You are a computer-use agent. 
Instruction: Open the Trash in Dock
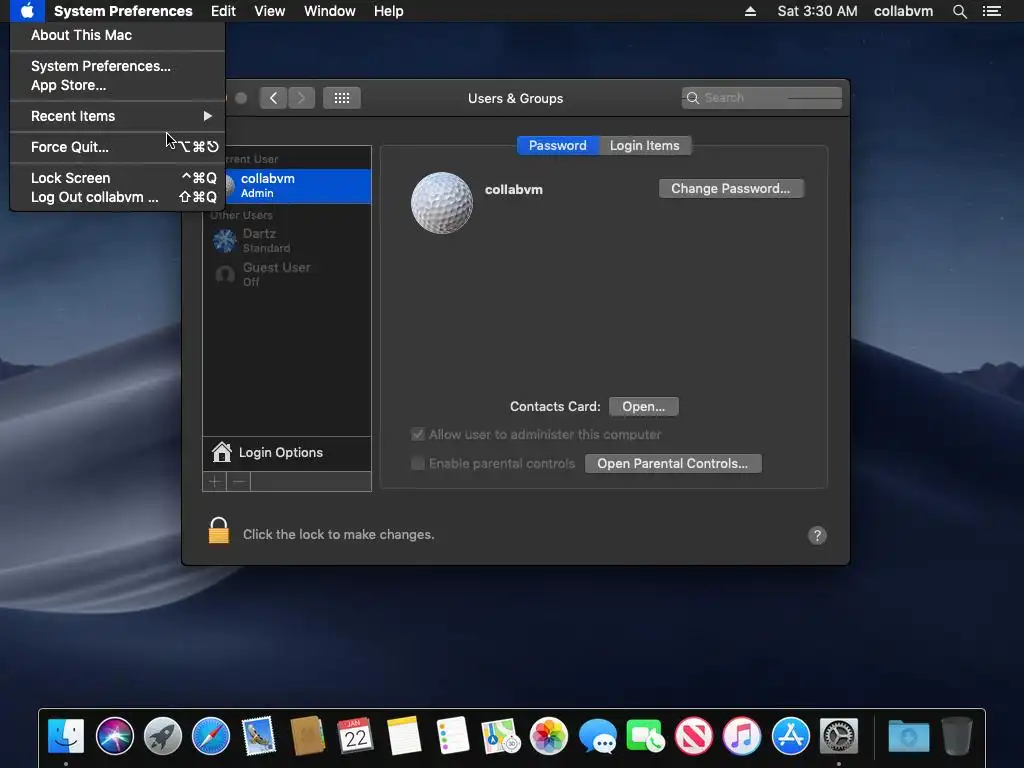click(957, 736)
